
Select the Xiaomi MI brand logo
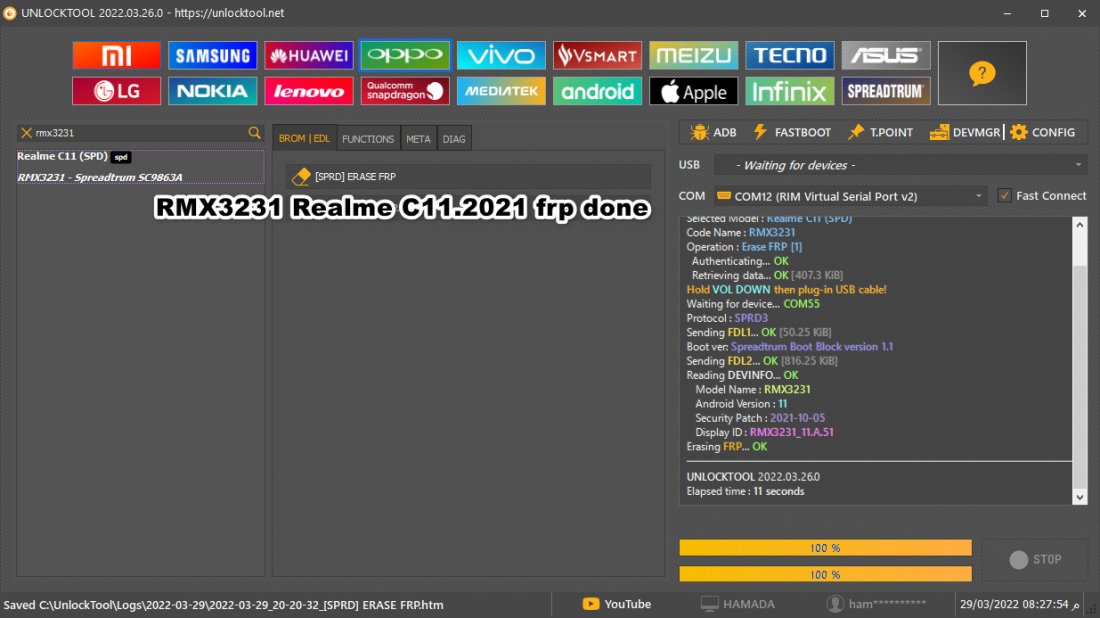pos(116,55)
